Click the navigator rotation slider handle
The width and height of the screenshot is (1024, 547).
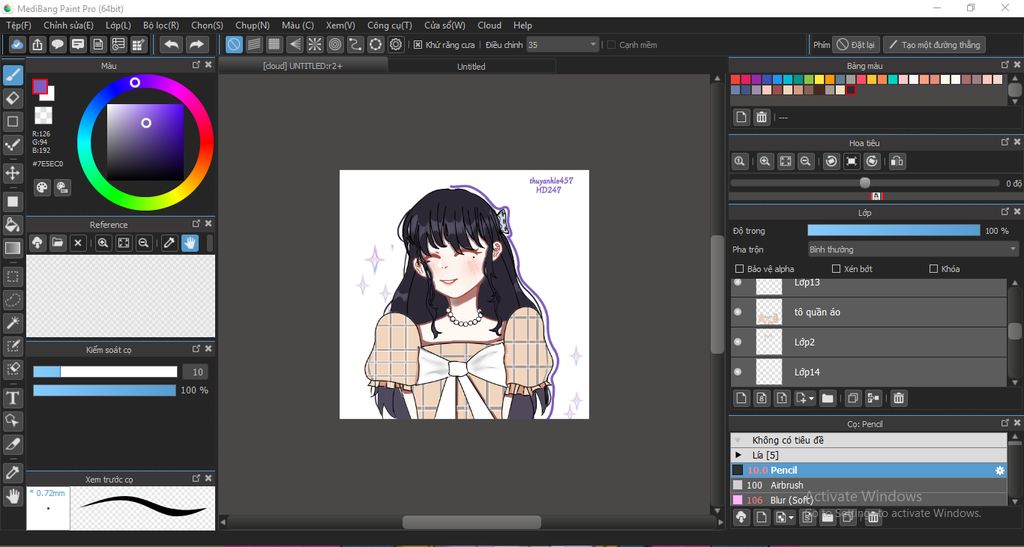pyautogui.click(x=865, y=183)
